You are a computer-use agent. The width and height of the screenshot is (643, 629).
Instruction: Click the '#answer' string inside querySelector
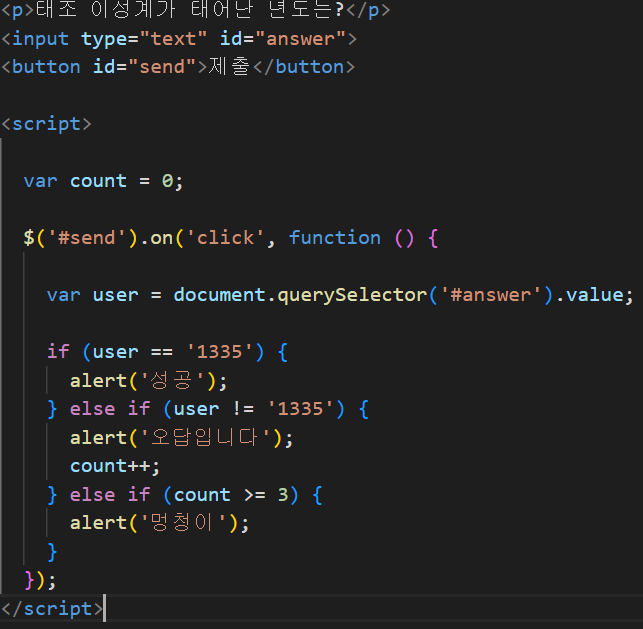click(x=491, y=295)
